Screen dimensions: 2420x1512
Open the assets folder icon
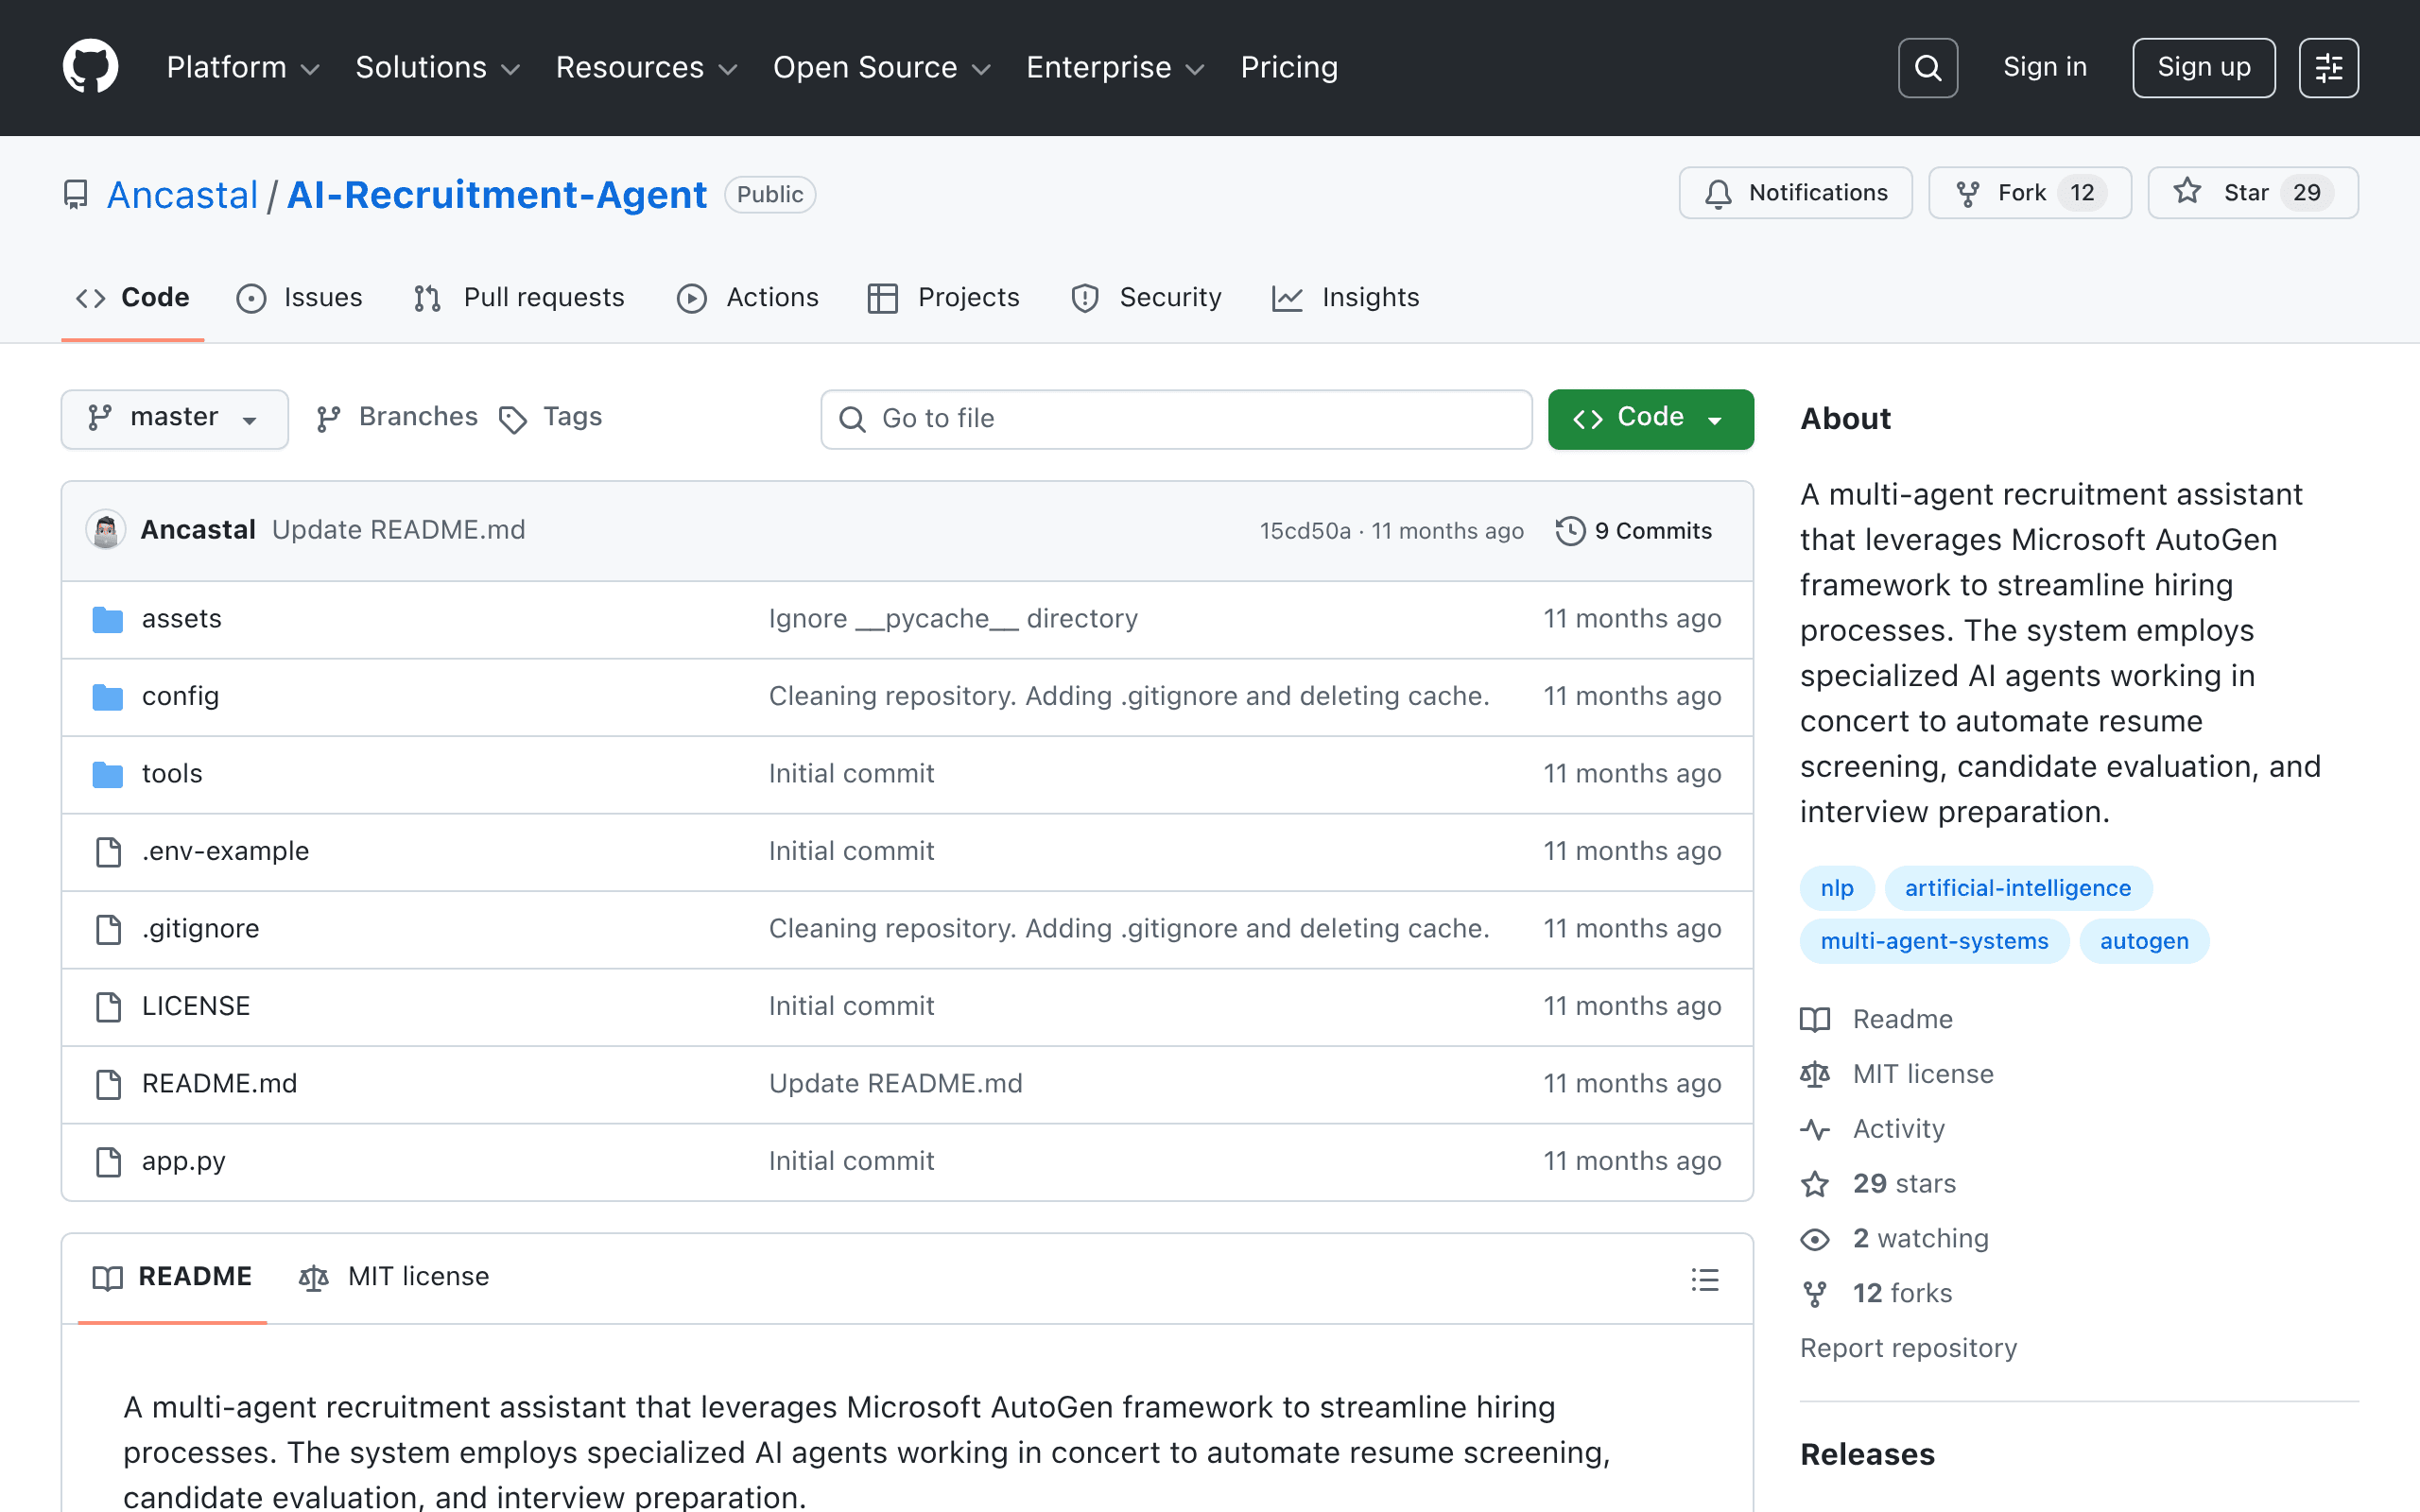(108, 620)
